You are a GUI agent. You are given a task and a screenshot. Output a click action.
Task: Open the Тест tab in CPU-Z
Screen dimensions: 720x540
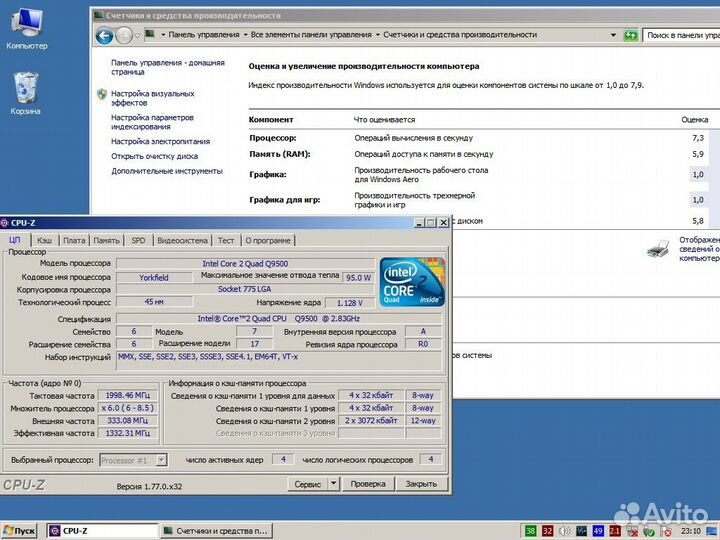click(226, 240)
